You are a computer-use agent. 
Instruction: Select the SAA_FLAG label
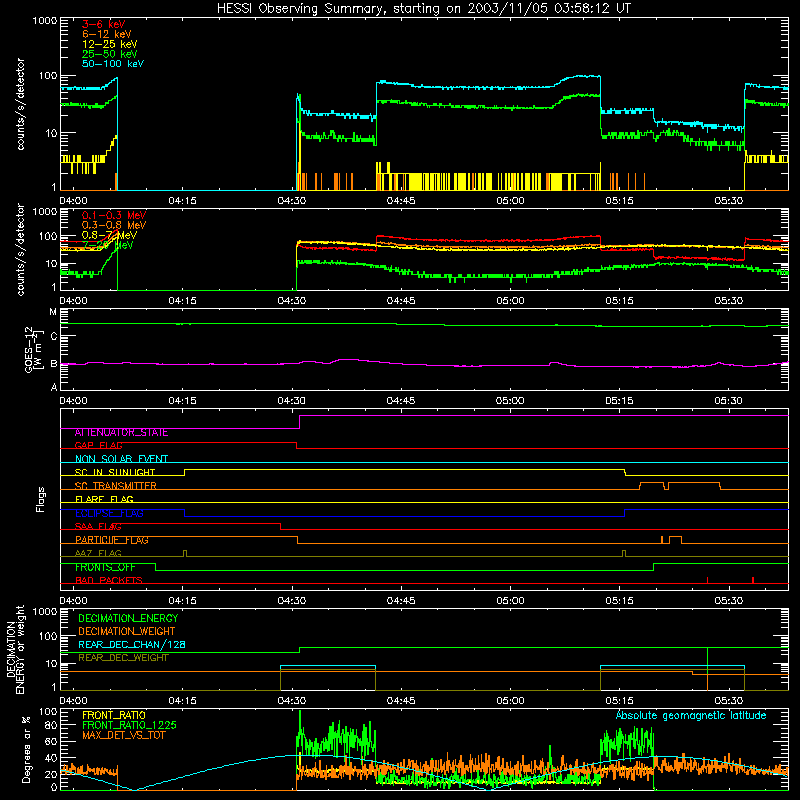[98, 526]
